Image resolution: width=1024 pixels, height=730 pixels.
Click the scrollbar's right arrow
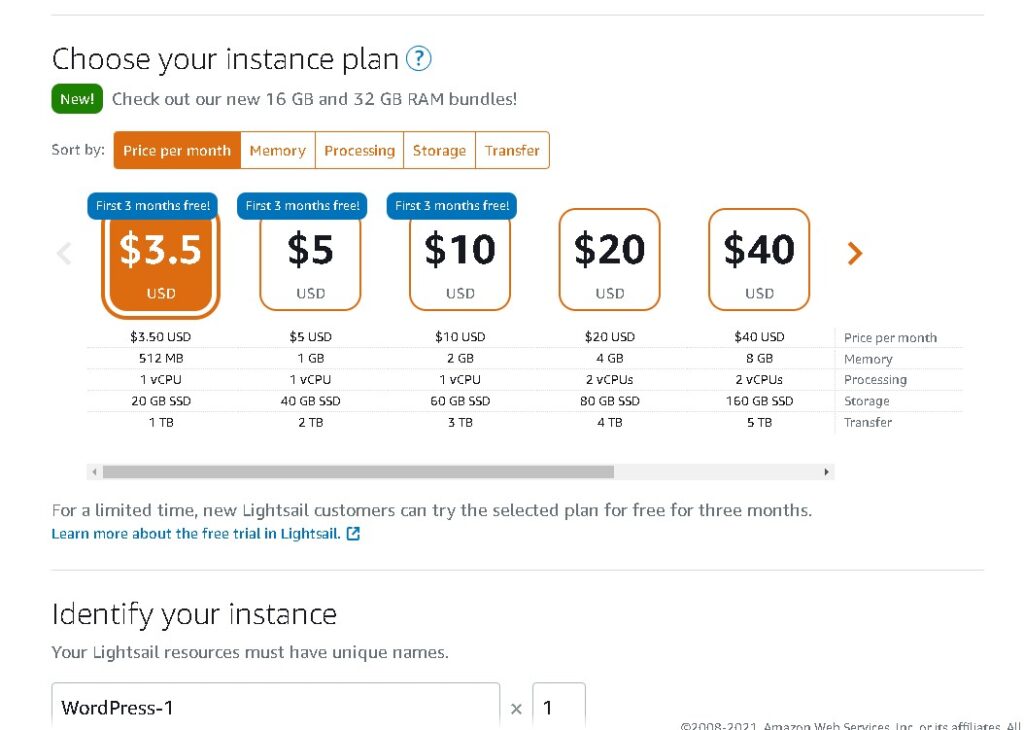click(x=827, y=471)
